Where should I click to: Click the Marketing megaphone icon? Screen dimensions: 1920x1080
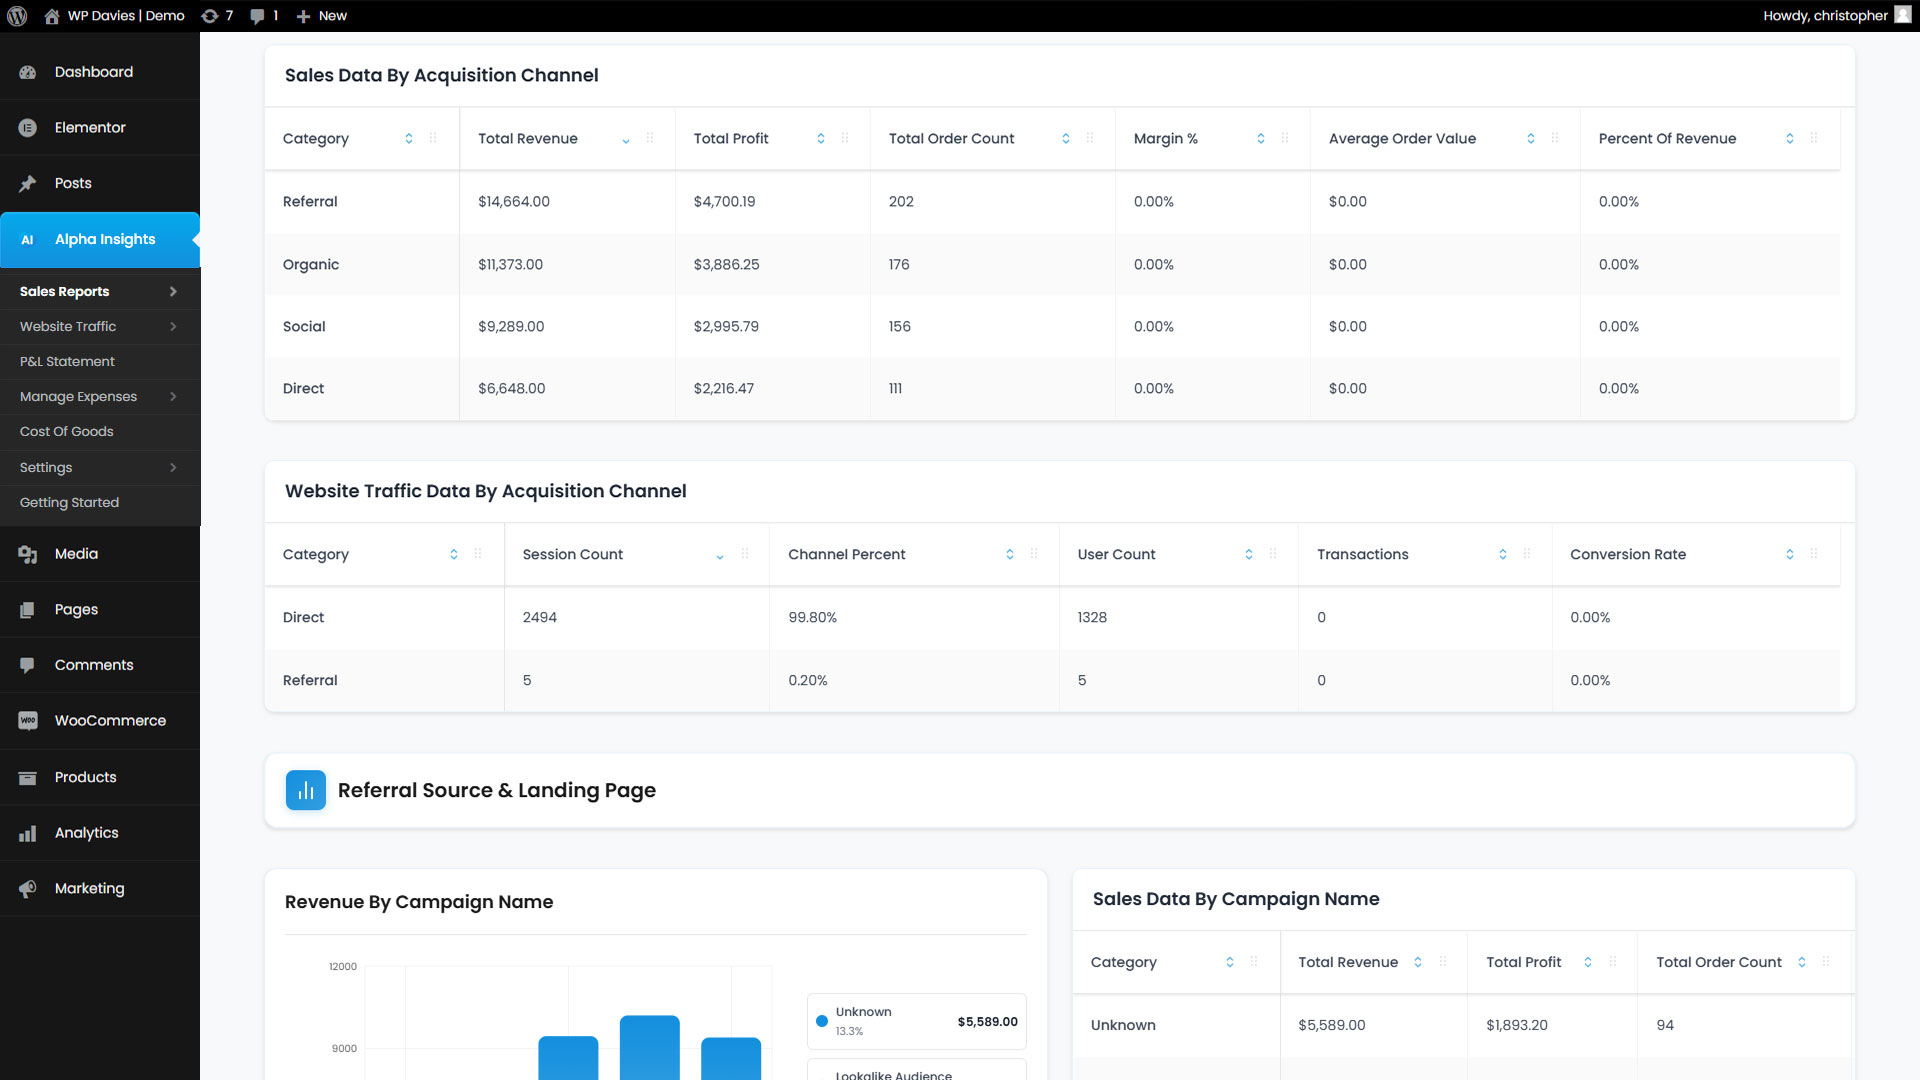[x=28, y=889]
